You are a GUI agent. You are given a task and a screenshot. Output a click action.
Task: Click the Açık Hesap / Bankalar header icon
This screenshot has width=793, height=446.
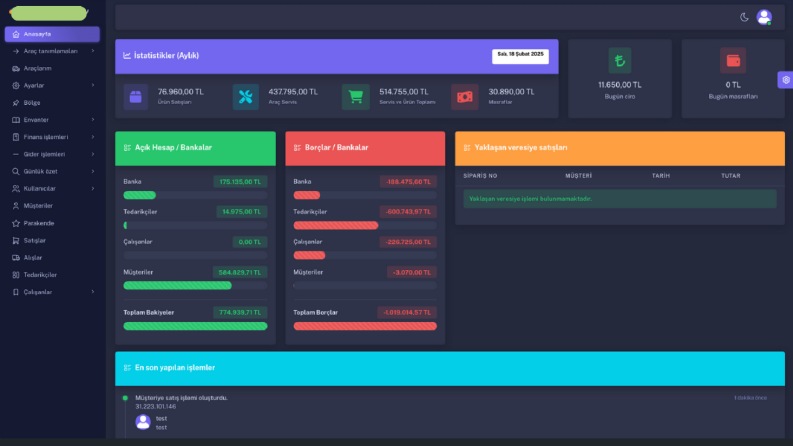pyautogui.click(x=127, y=148)
